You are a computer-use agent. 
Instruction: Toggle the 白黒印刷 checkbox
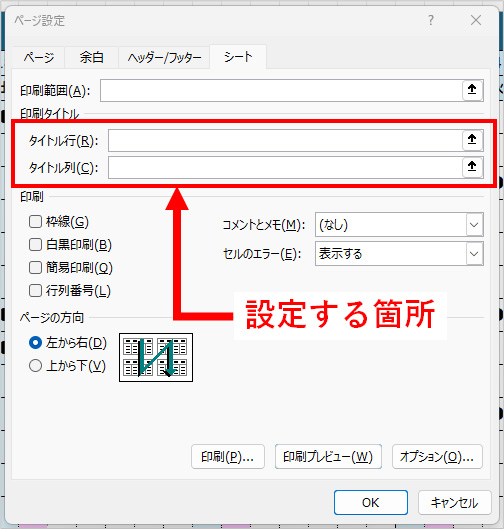coord(35,245)
